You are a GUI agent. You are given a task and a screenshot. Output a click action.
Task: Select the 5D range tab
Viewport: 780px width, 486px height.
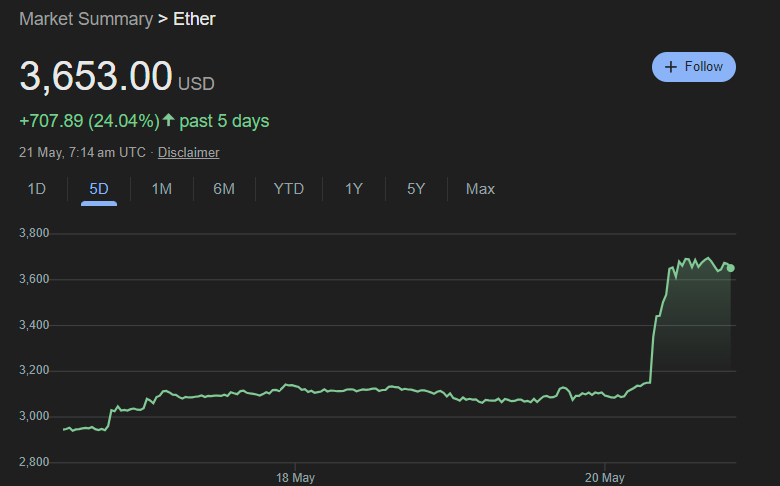pyautogui.click(x=98, y=189)
